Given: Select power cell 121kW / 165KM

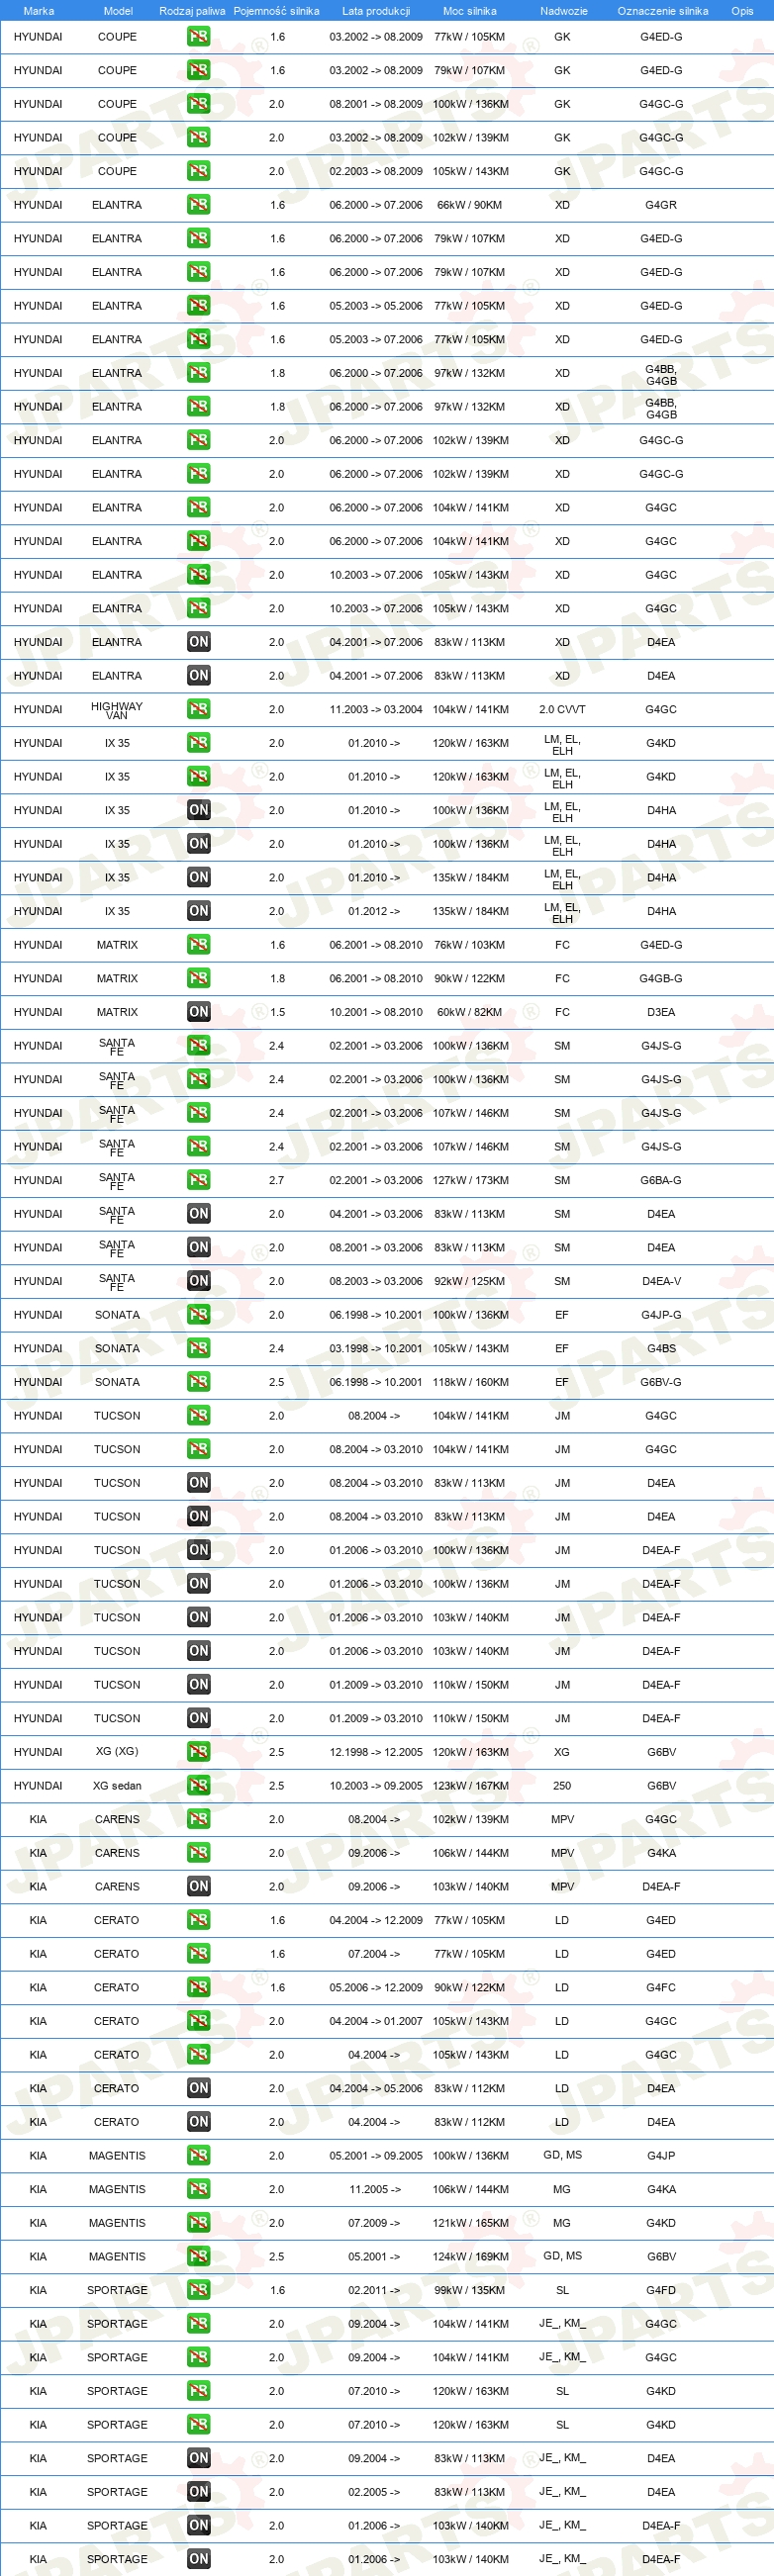Looking at the screenshot, I should [470, 2223].
